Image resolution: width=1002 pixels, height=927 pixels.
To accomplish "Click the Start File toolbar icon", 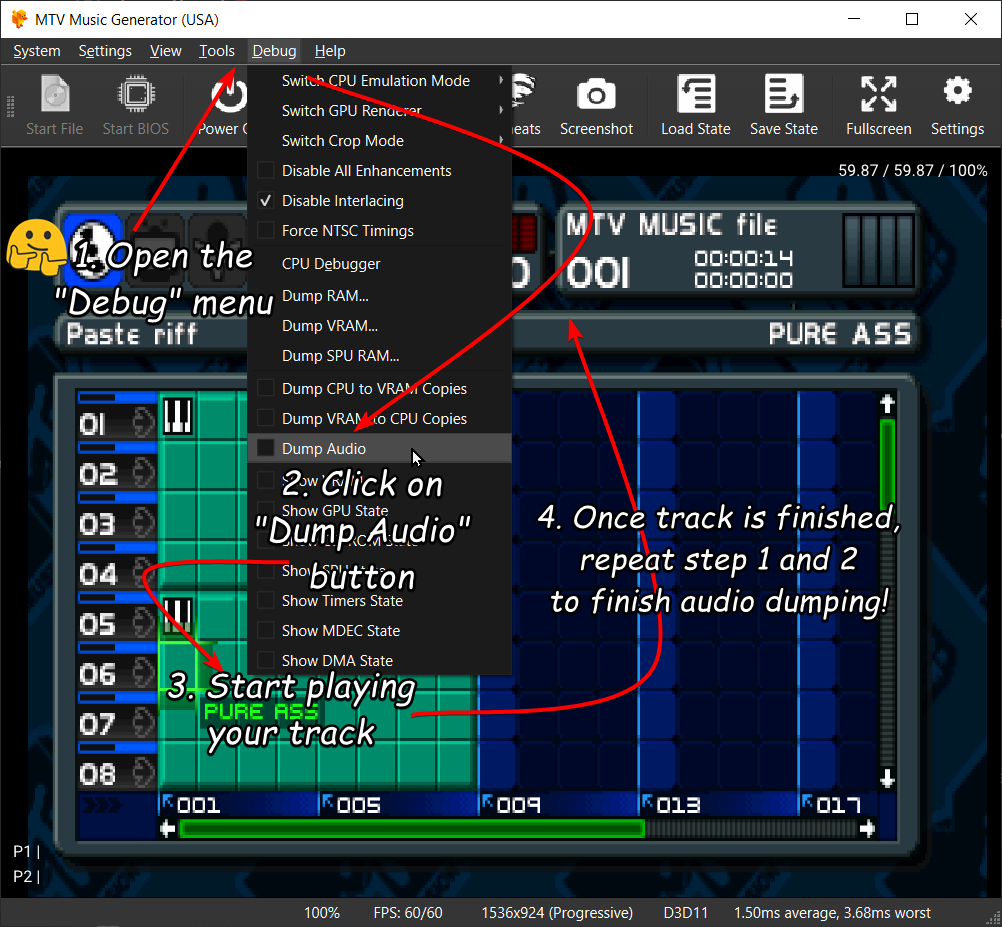I will [54, 95].
